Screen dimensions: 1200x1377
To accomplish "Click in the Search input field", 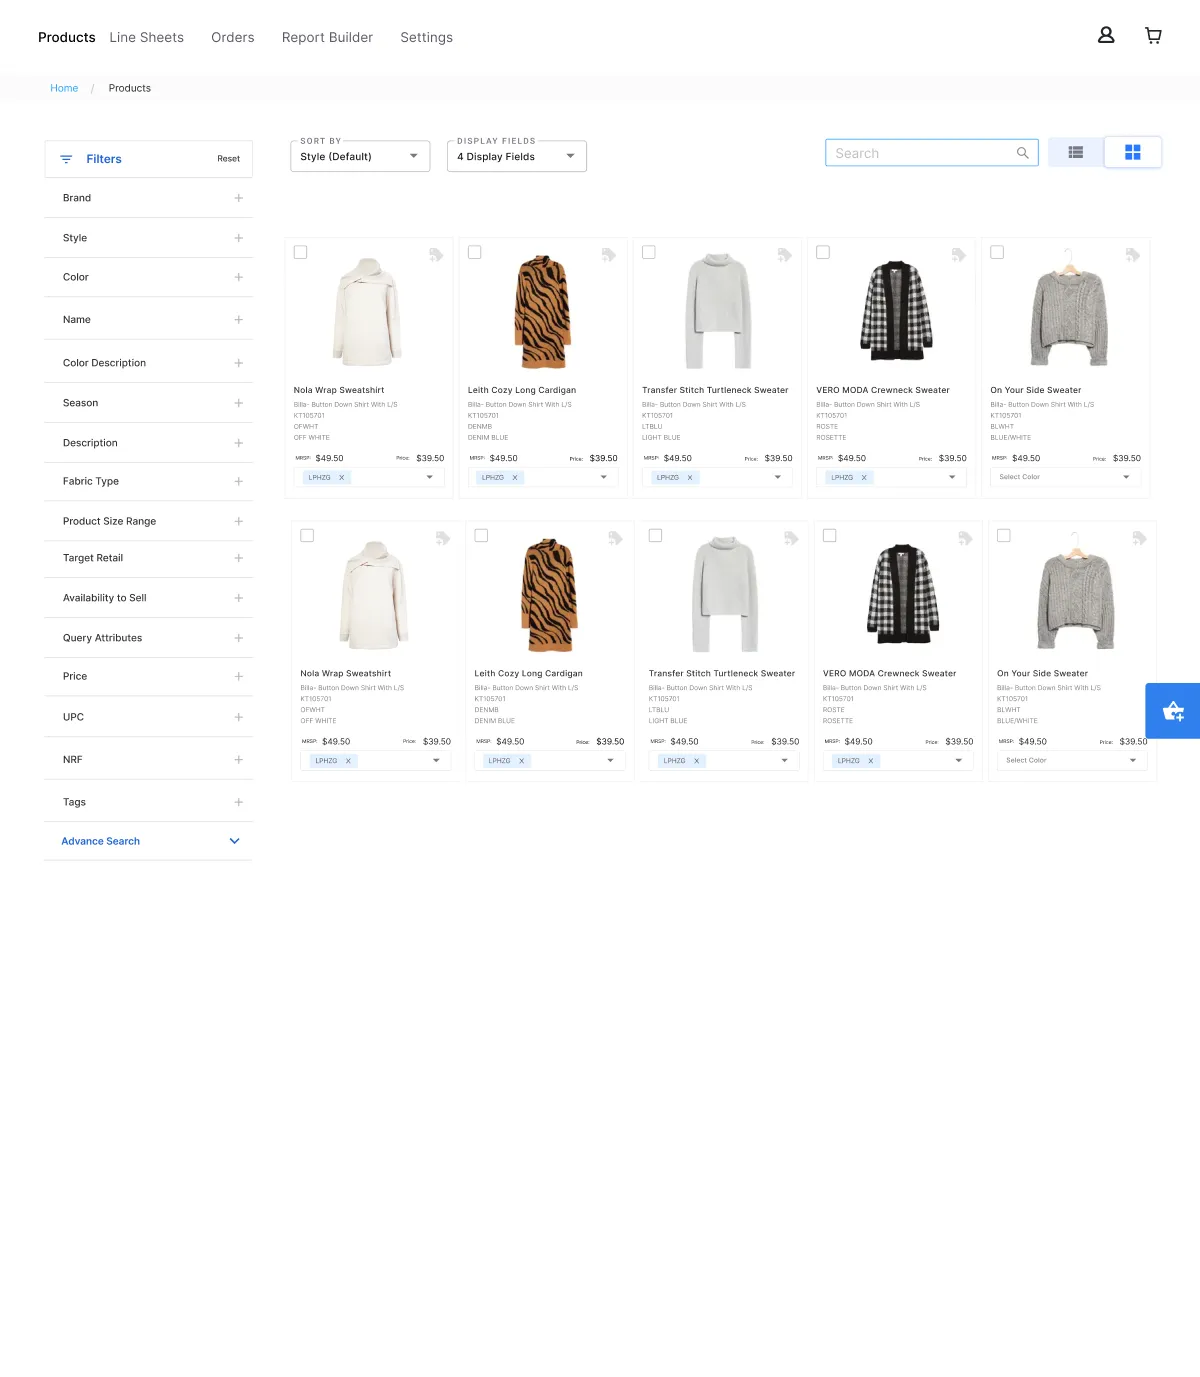I will [932, 153].
